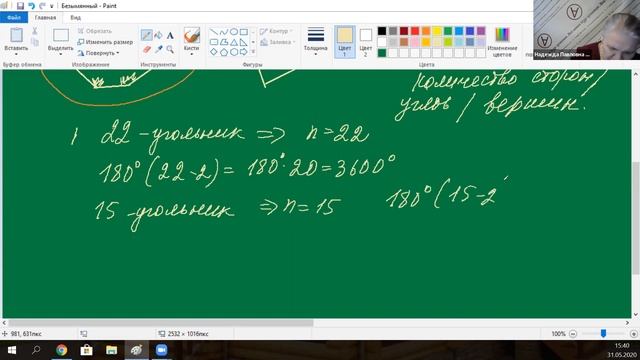Zoom in with plus button
The height and width of the screenshot is (360, 640).
(x=633, y=334)
